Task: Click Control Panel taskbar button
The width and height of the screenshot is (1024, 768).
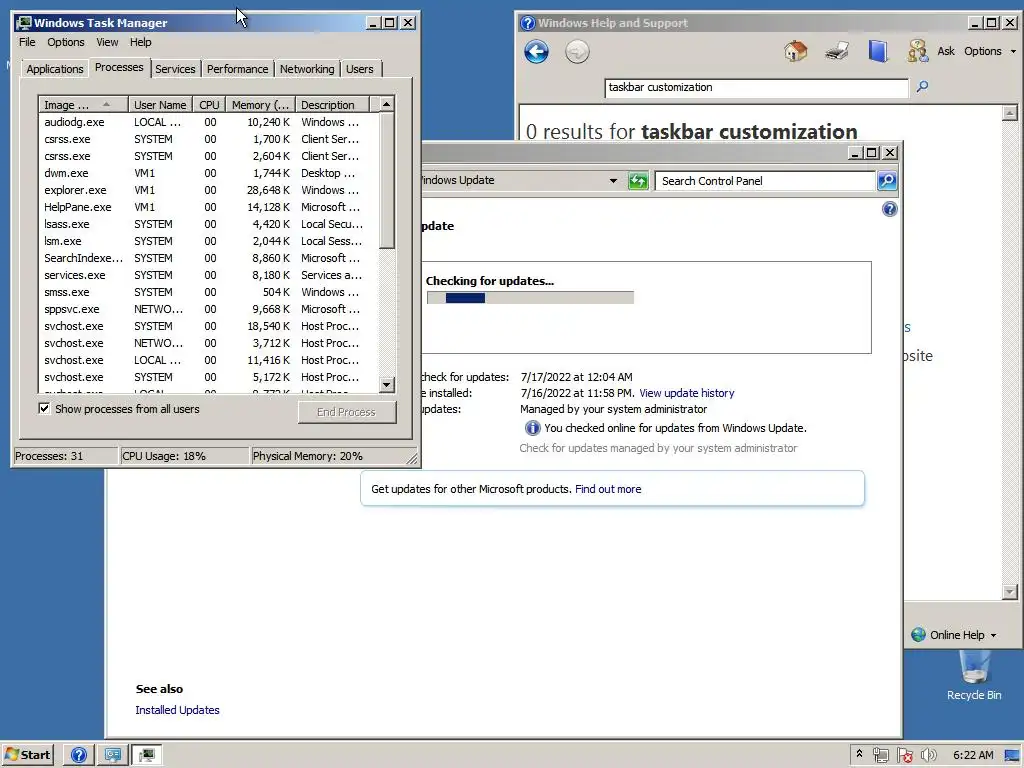Action: tap(113, 755)
